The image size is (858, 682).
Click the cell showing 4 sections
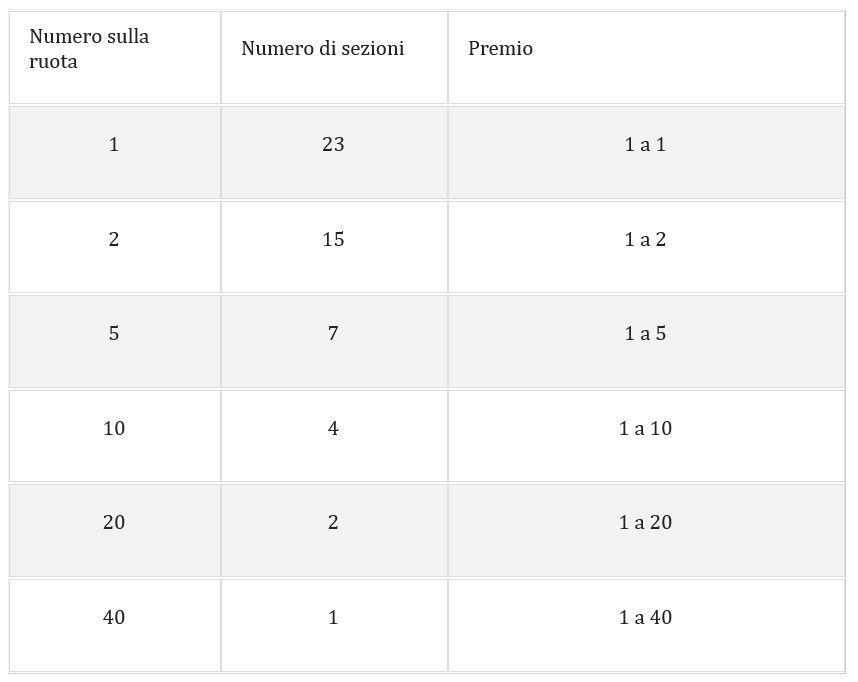[333, 429]
